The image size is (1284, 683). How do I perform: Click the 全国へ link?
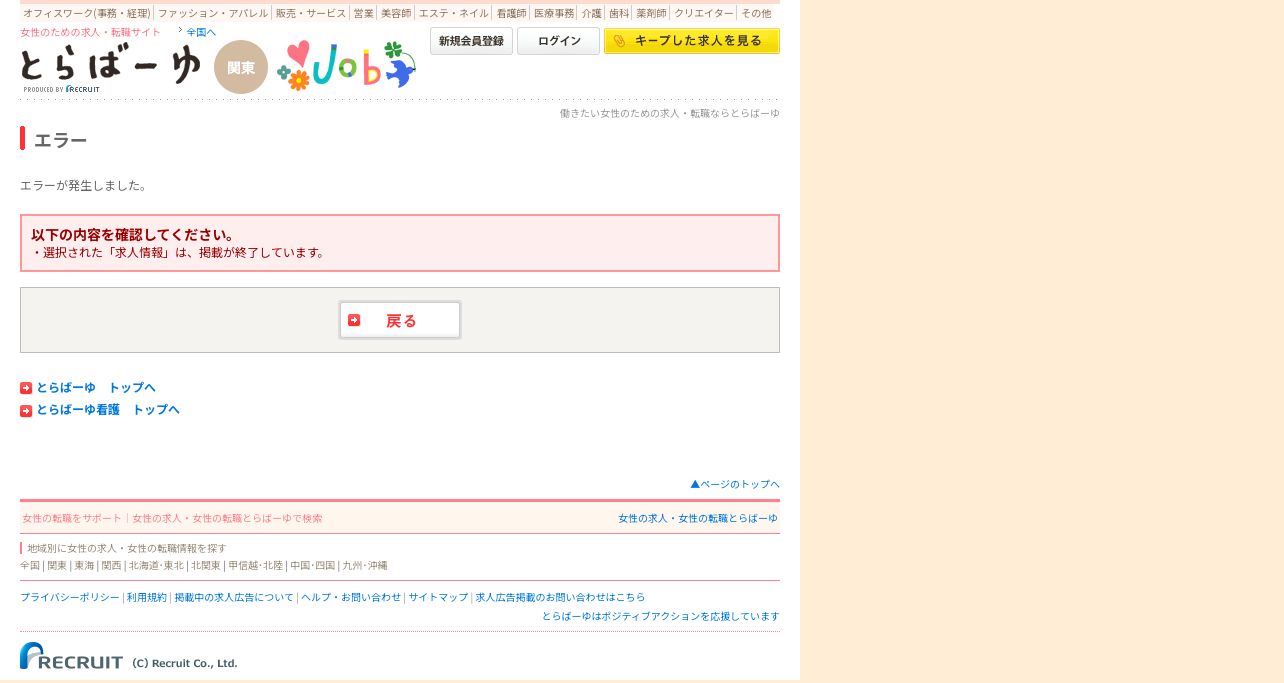pos(201,32)
